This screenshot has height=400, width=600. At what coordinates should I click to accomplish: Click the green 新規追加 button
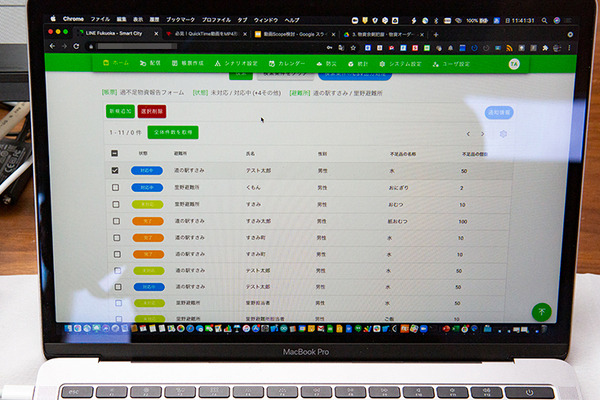pos(120,111)
